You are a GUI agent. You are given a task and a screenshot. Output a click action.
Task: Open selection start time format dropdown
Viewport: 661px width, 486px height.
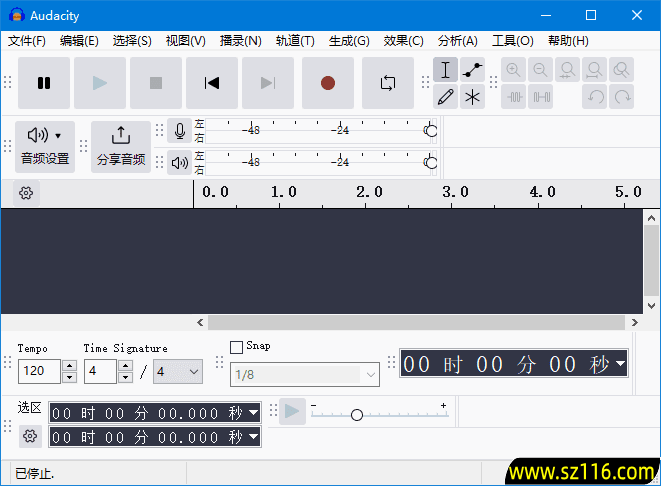(x=253, y=412)
